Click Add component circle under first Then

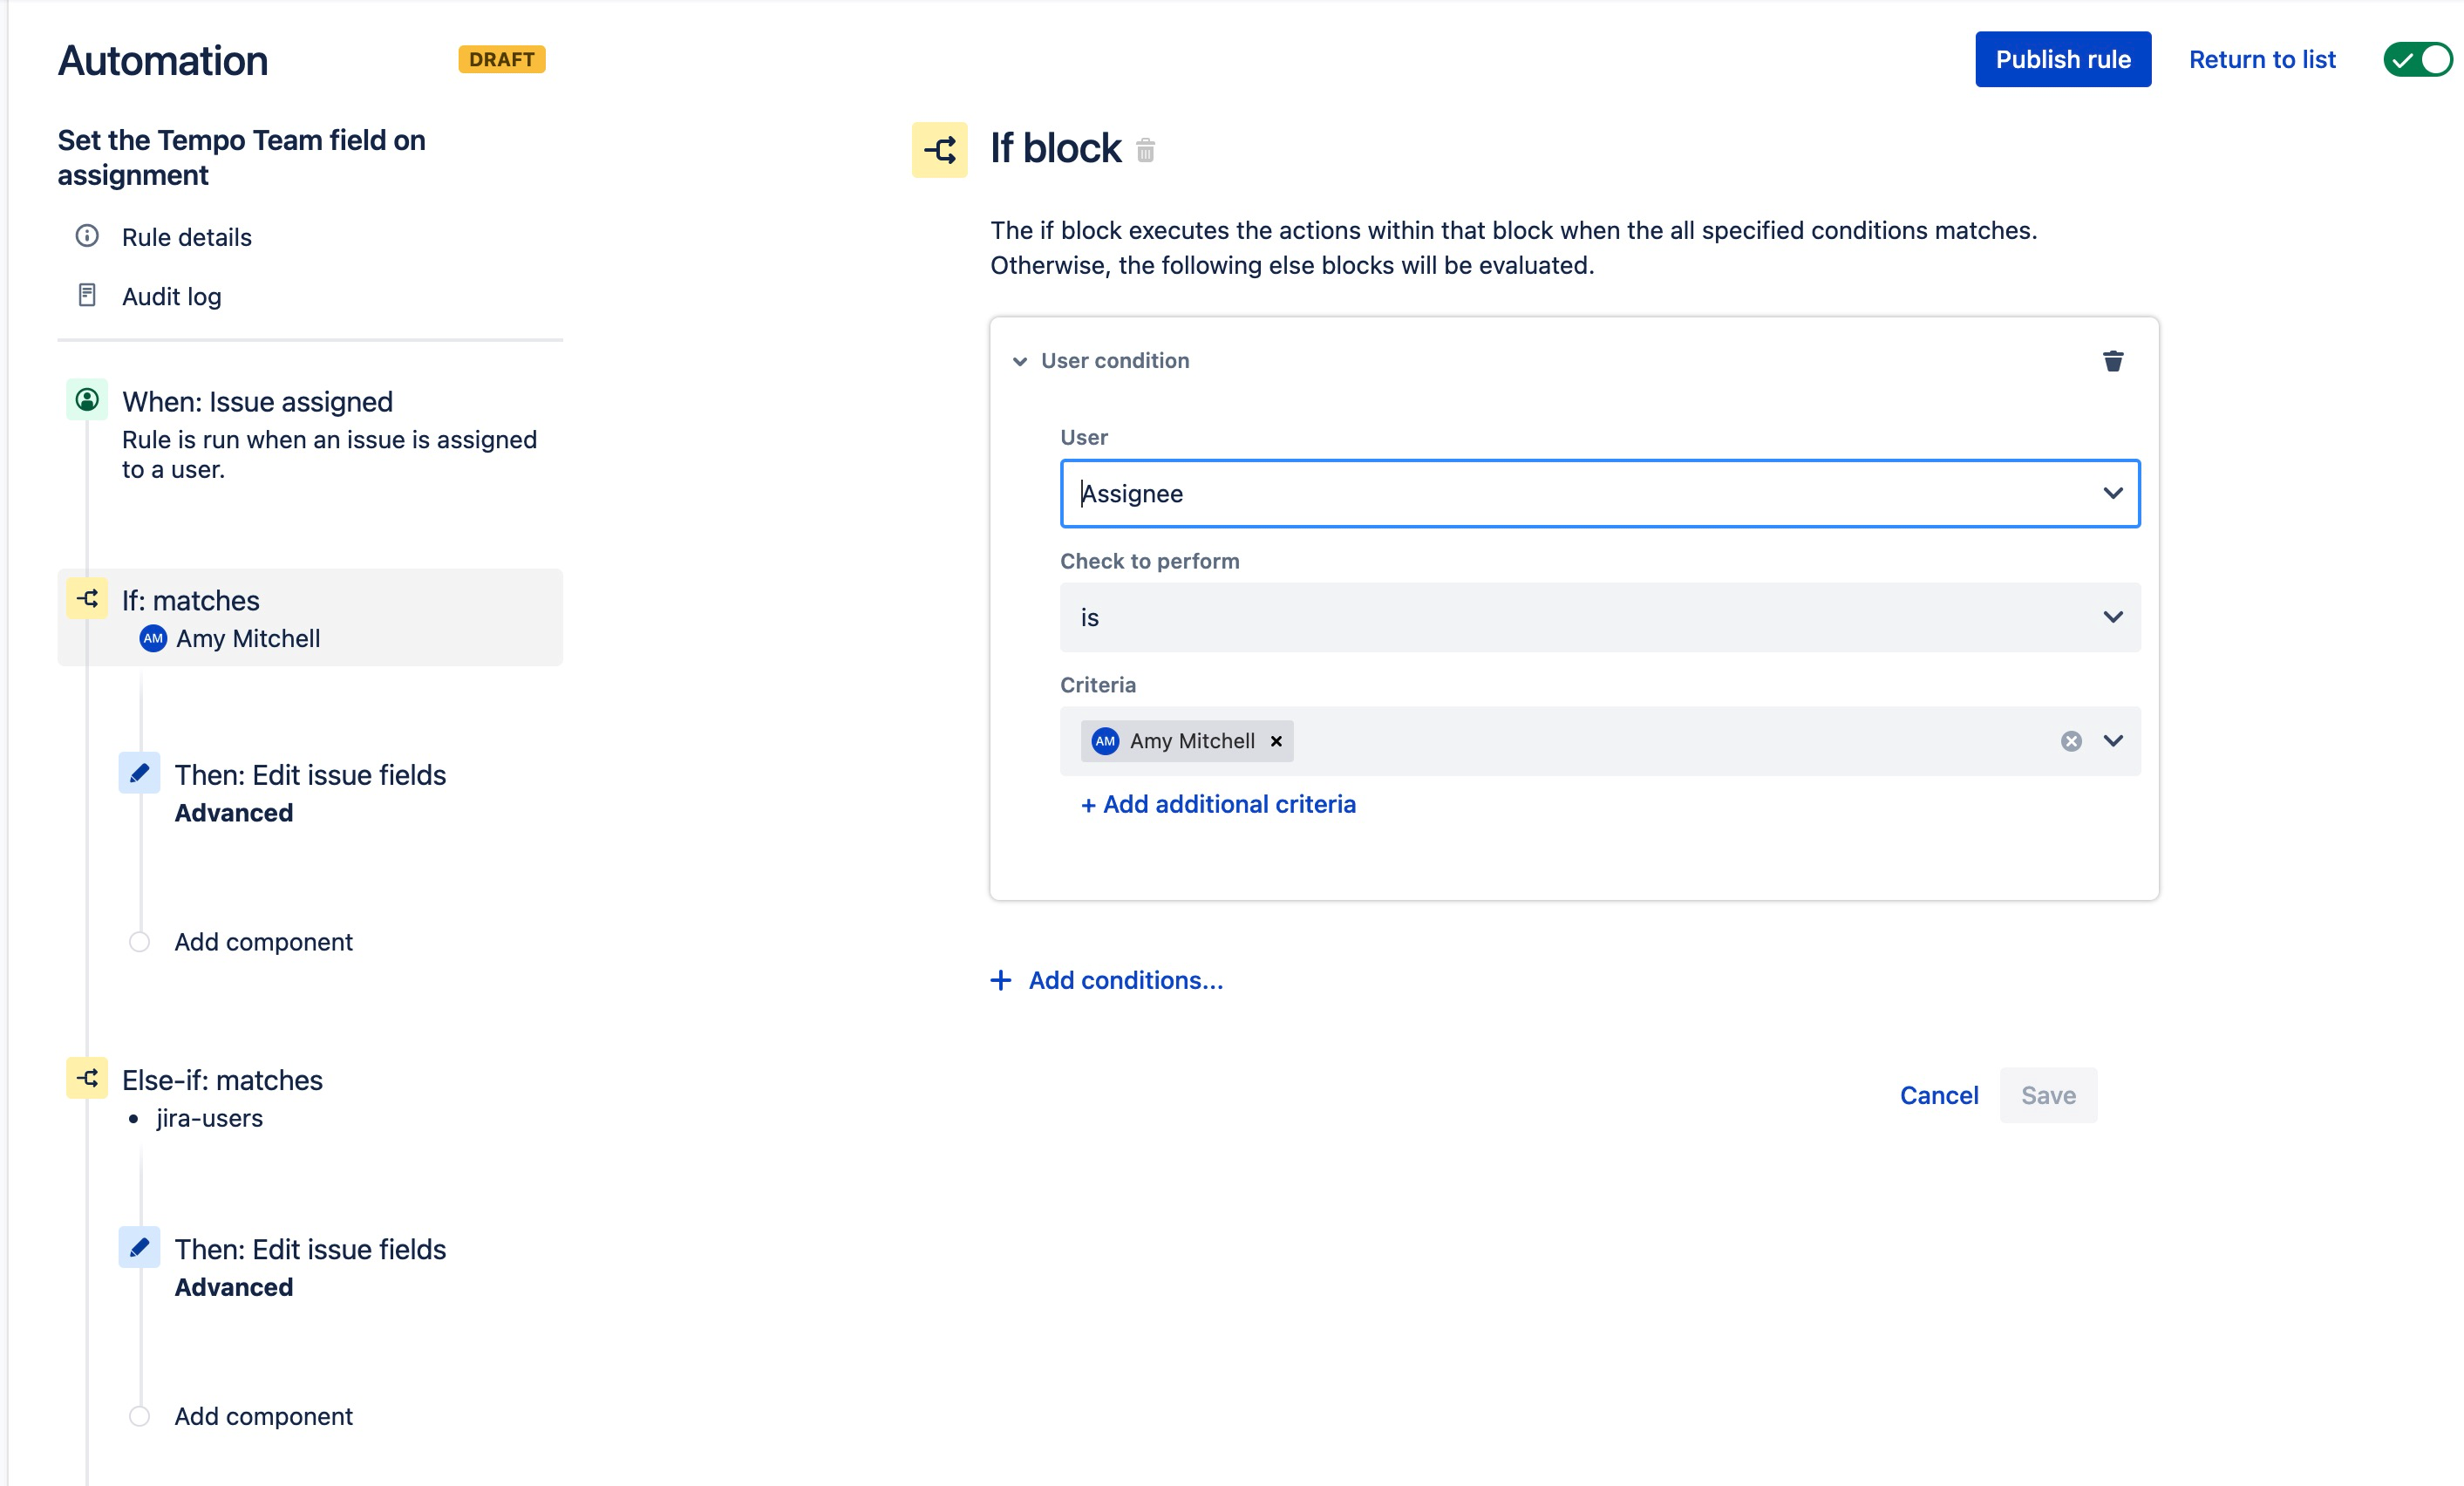tap(139, 942)
